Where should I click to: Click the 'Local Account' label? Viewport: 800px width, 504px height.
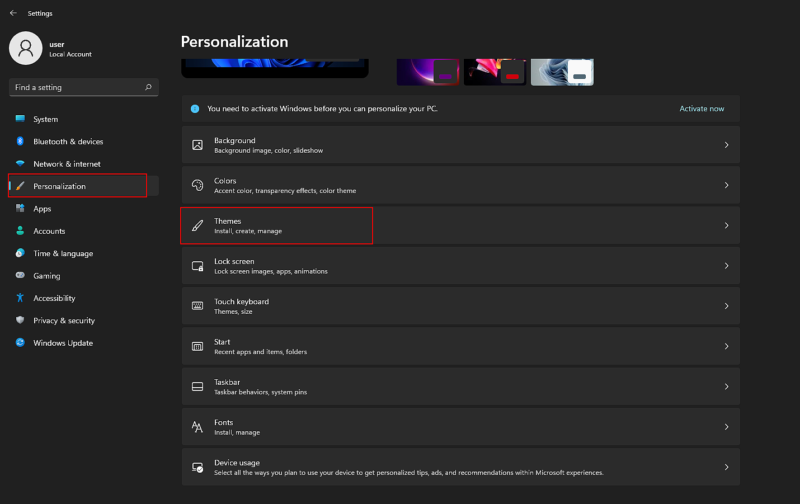[x=70, y=54]
